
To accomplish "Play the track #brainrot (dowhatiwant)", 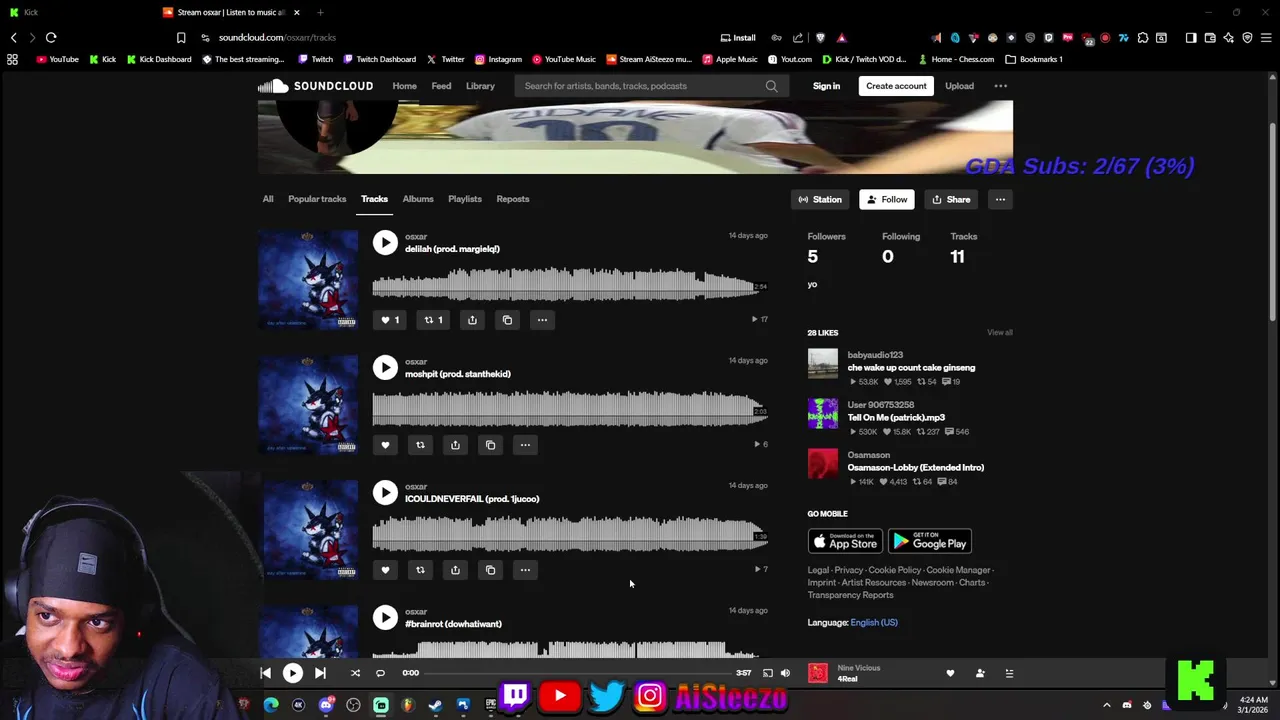I will pos(385,618).
